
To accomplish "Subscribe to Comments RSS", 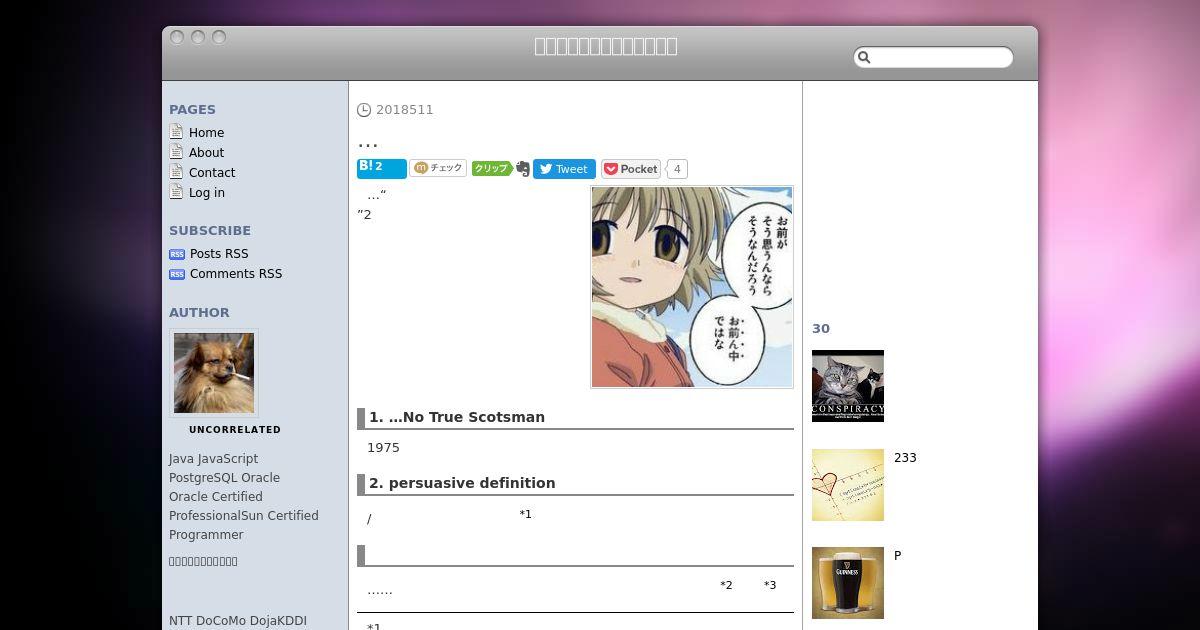I will tap(236, 273).
